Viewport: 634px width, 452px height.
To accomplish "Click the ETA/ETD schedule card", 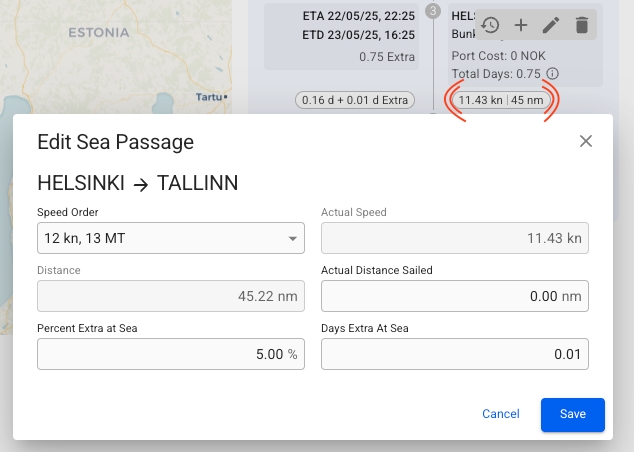I will 343,35.
